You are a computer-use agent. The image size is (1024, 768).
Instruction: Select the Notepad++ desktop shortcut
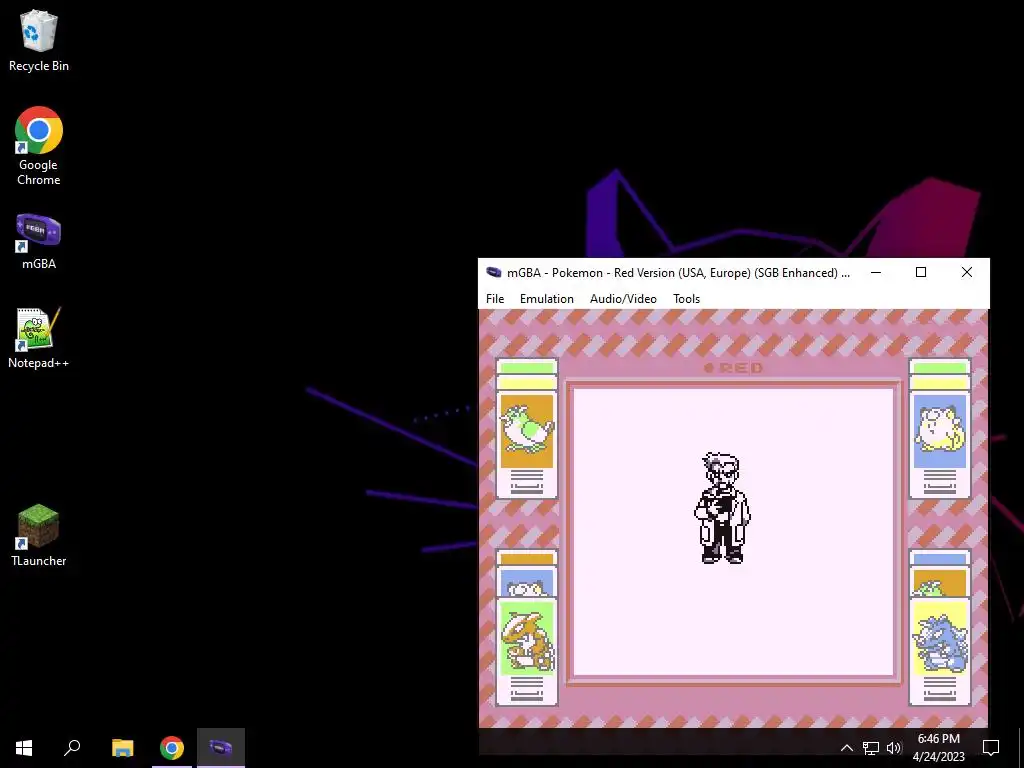point(39,338)
